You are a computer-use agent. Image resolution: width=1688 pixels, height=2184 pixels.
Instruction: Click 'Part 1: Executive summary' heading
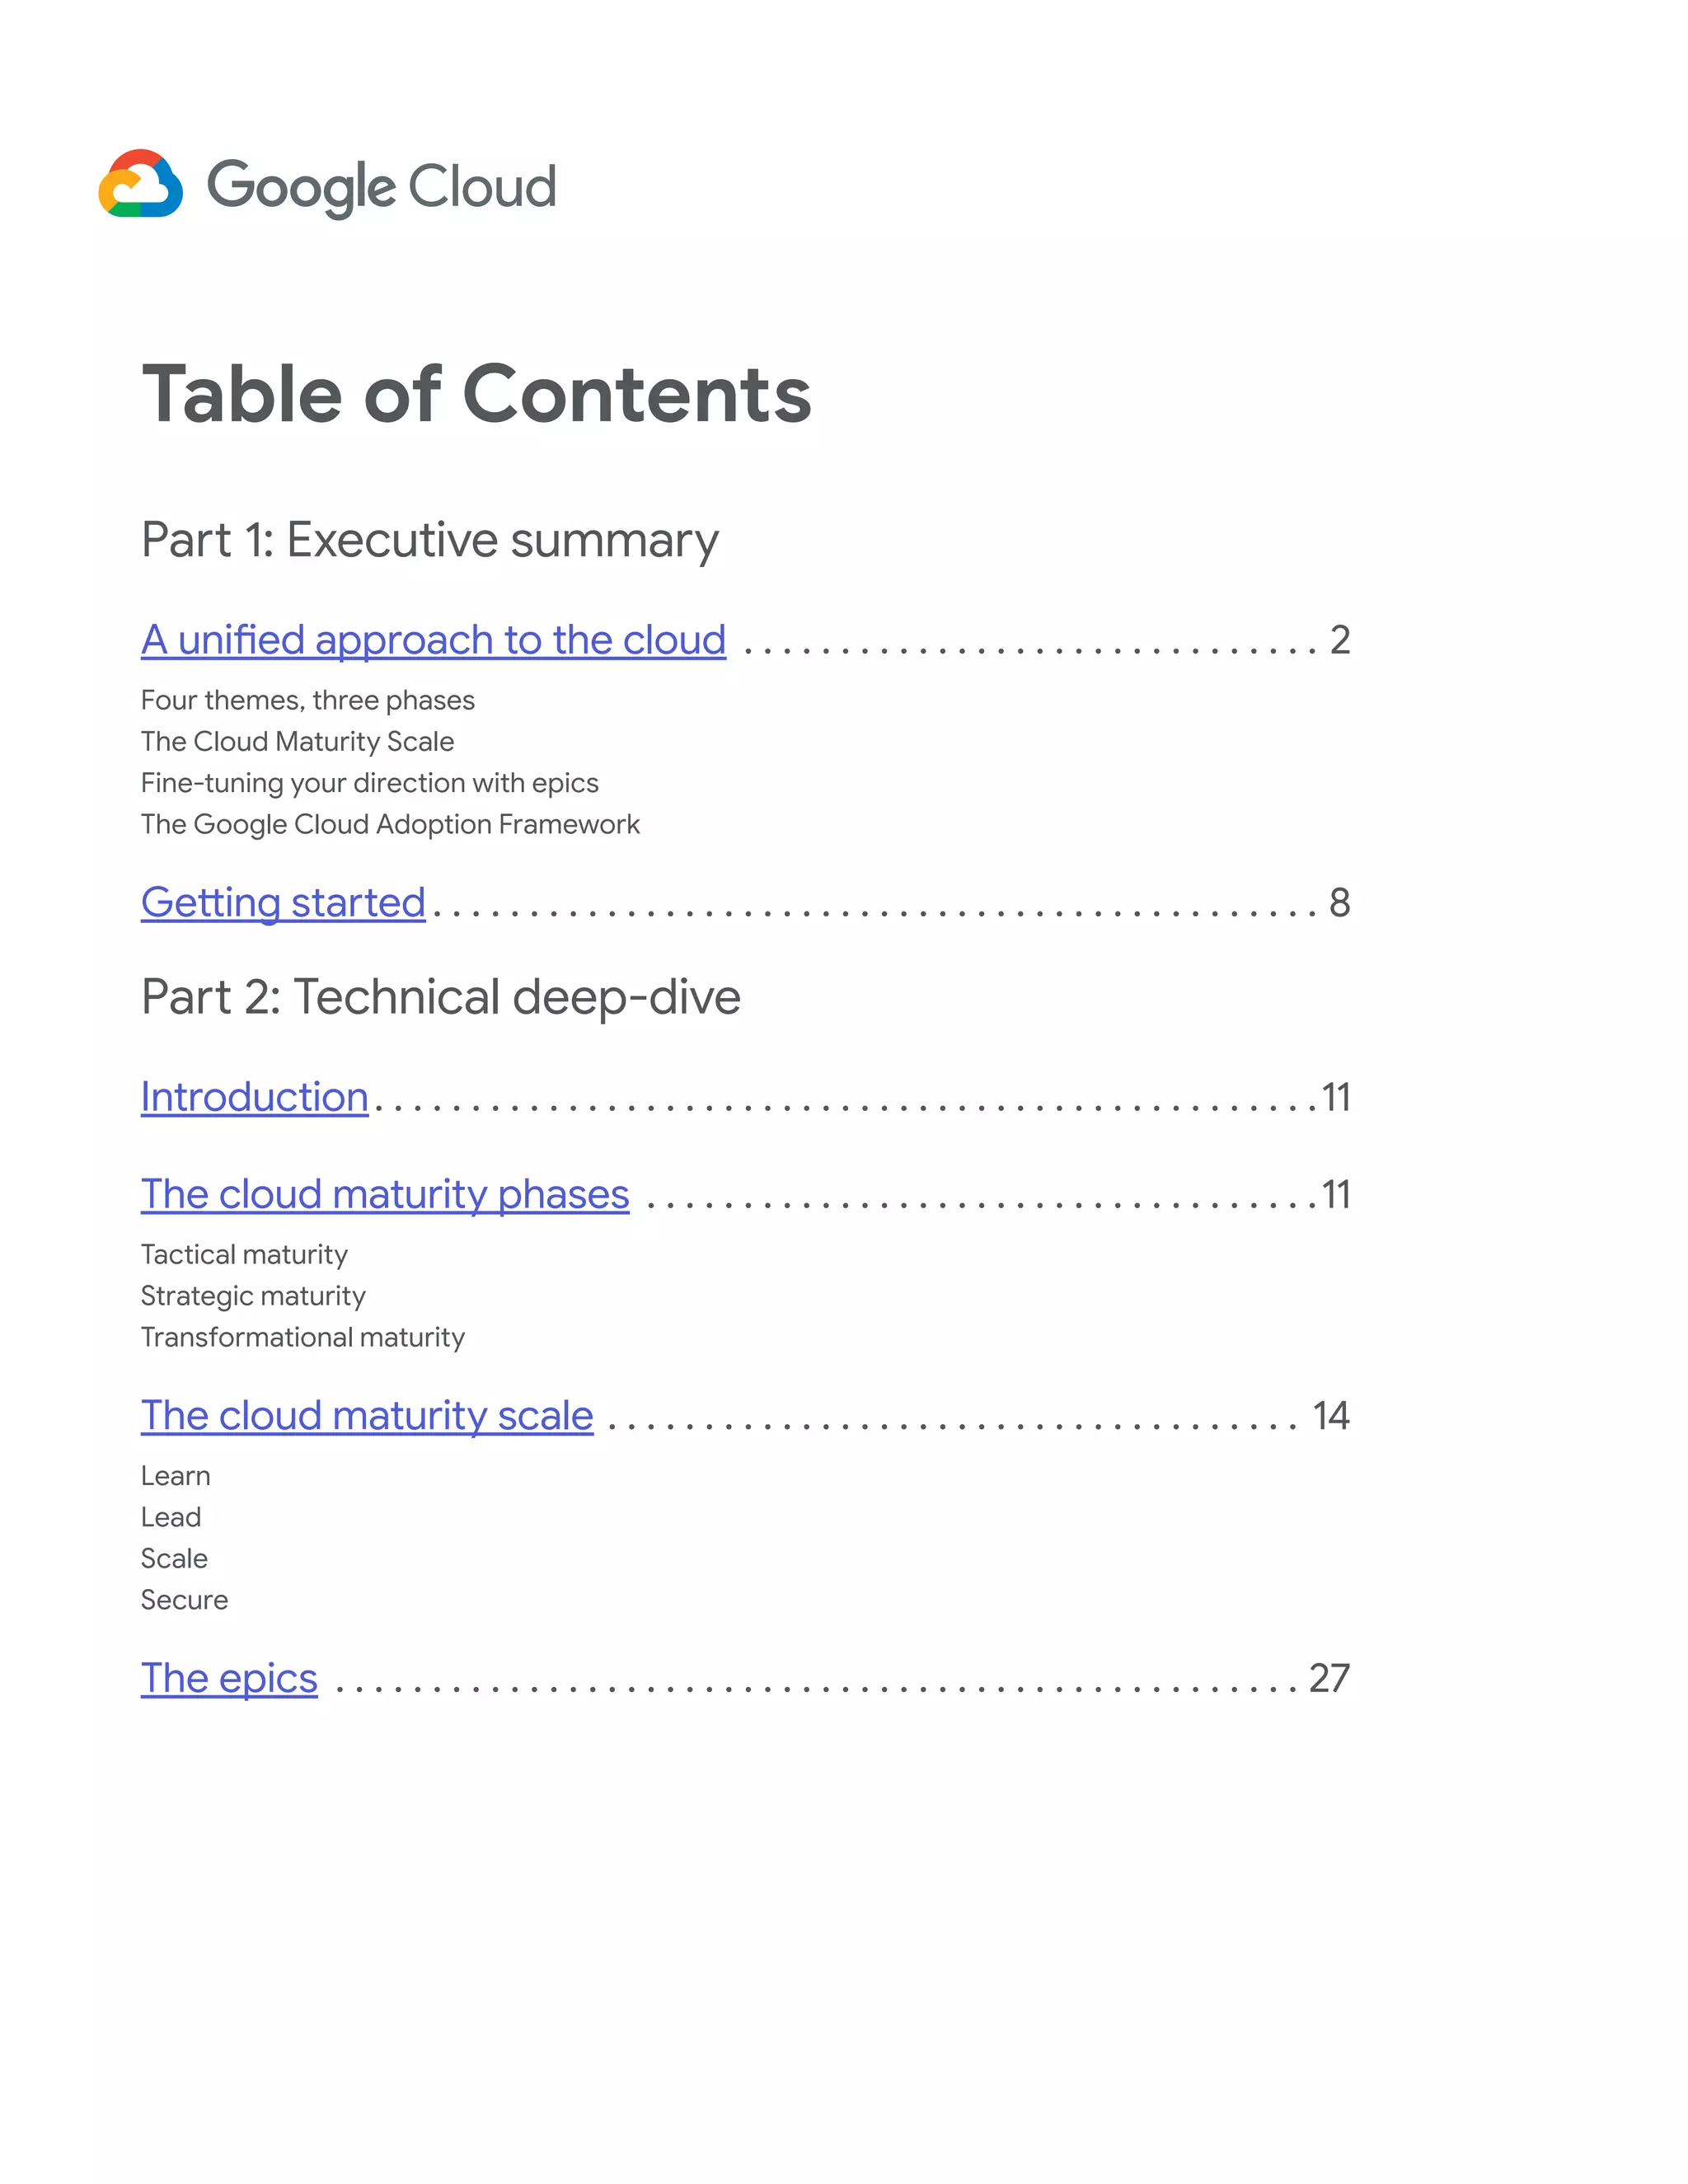(x=430, y=540)
